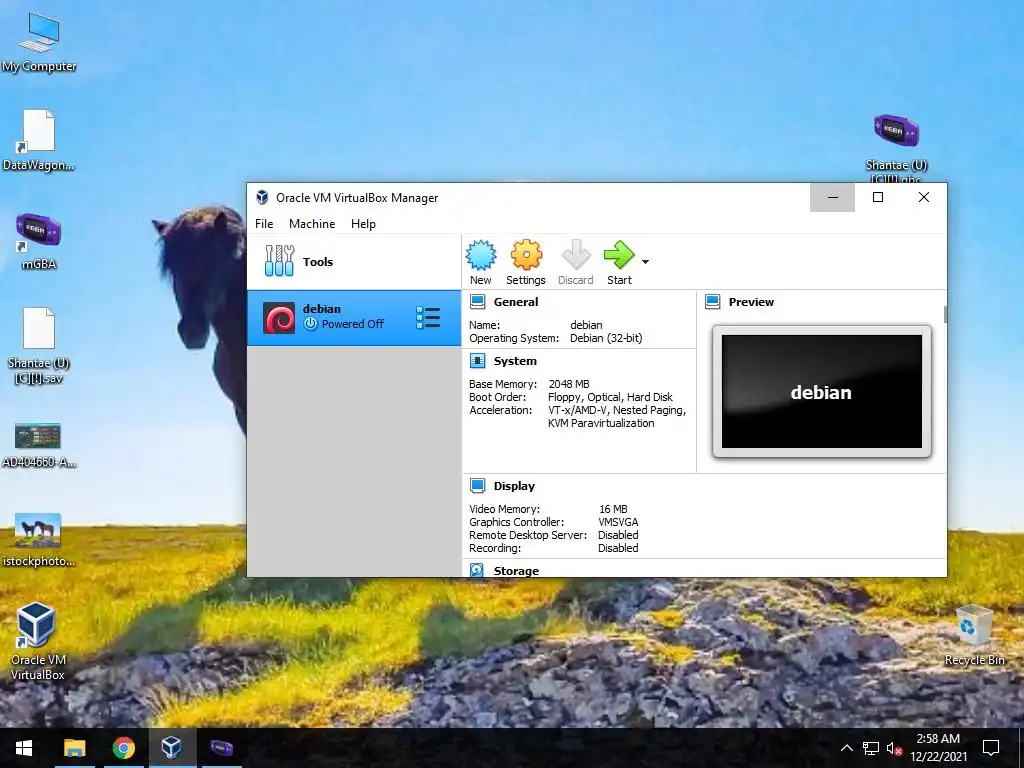Select the Shantae (U) .gbc desktop icon

click(x=896, y=148)
